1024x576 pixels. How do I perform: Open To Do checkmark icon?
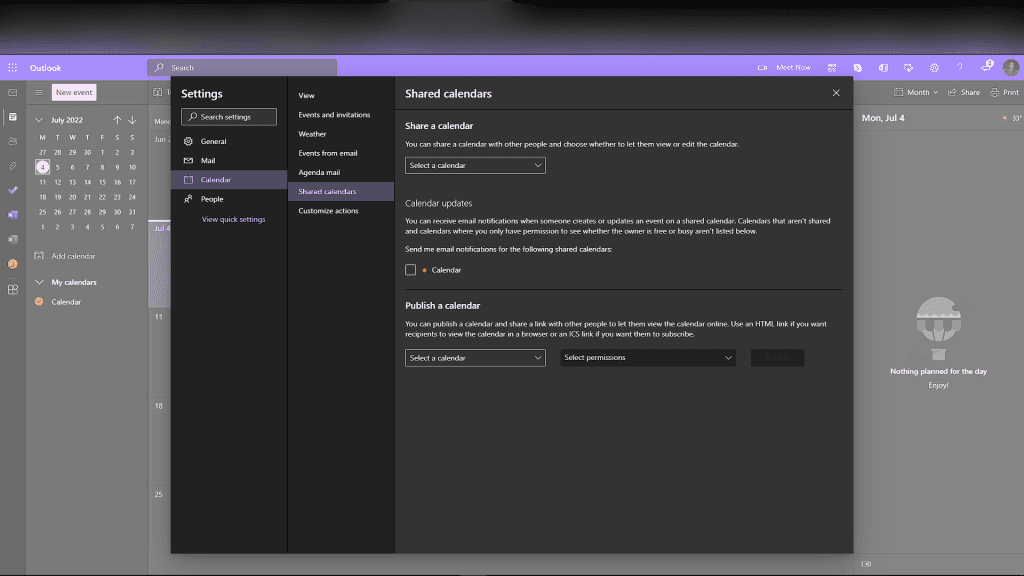(12, 190)
